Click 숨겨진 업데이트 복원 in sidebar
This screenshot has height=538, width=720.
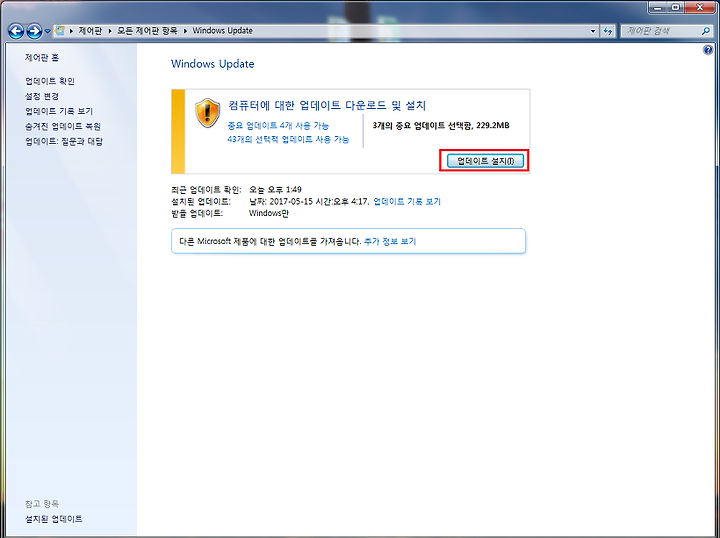(63, 126)
